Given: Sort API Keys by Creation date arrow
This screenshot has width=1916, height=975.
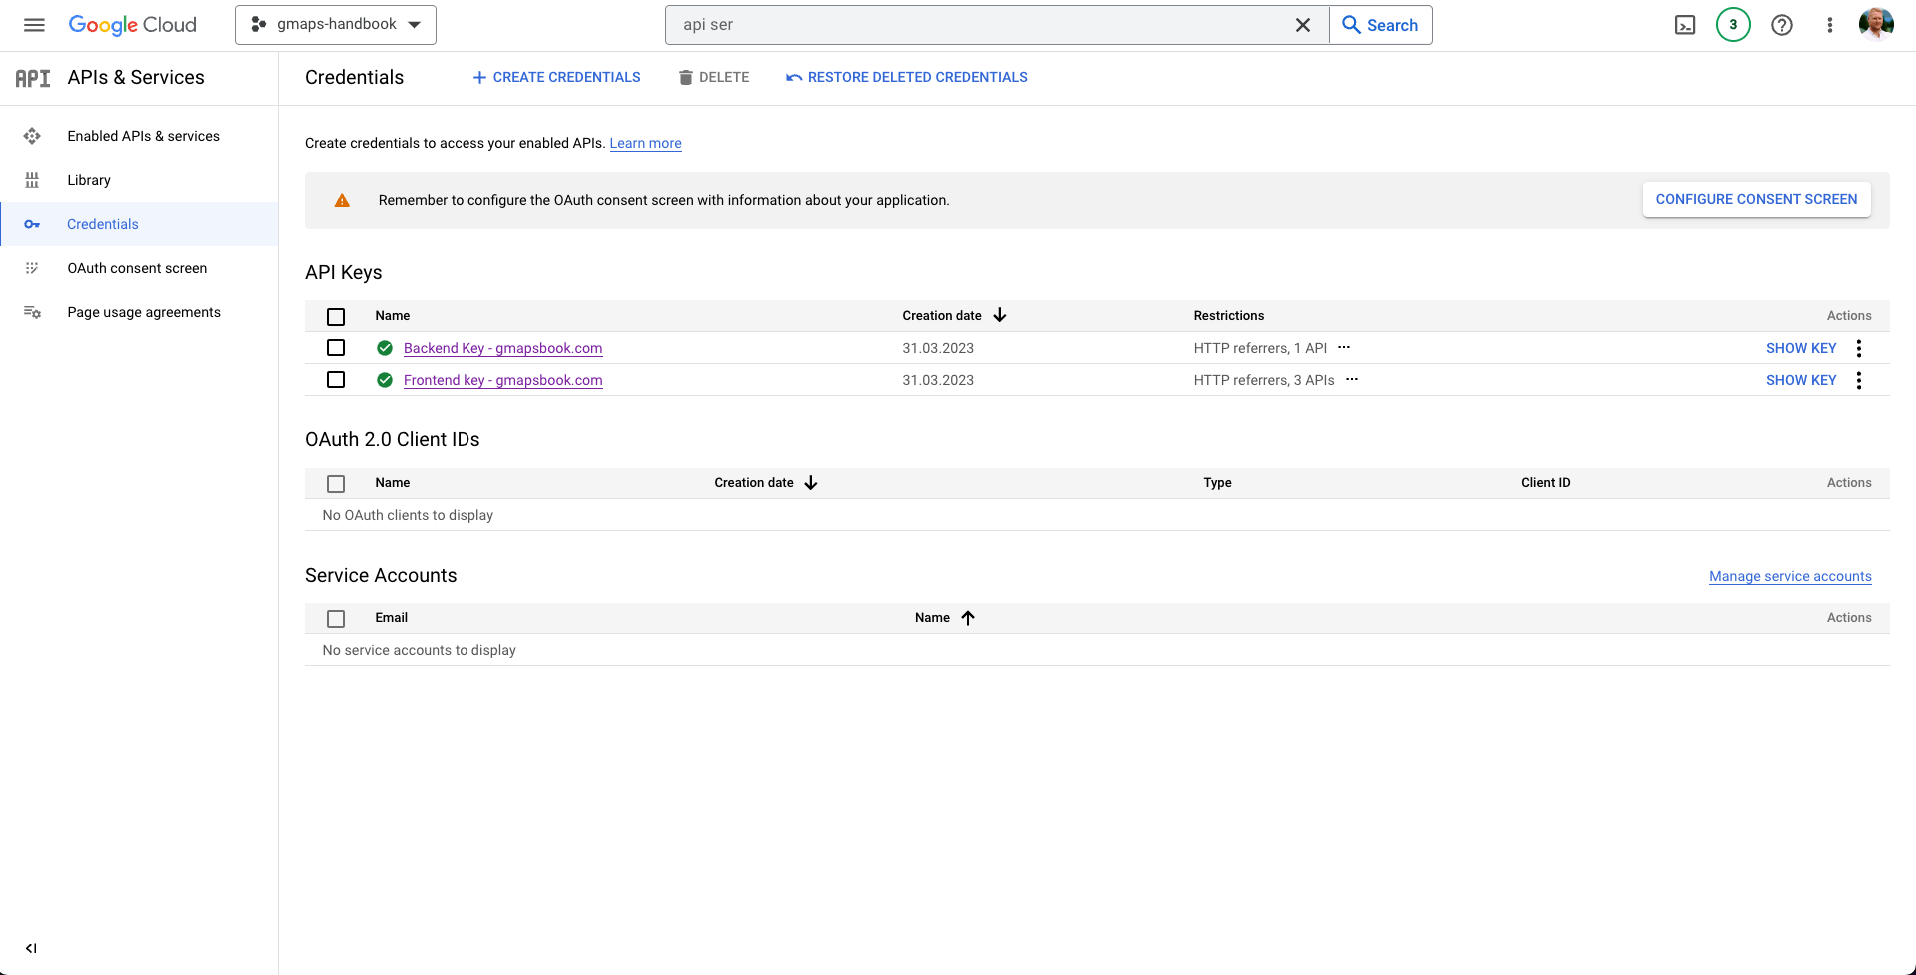Looking at the screenshot, I should pyautogui.click(x=1000, y=315).
